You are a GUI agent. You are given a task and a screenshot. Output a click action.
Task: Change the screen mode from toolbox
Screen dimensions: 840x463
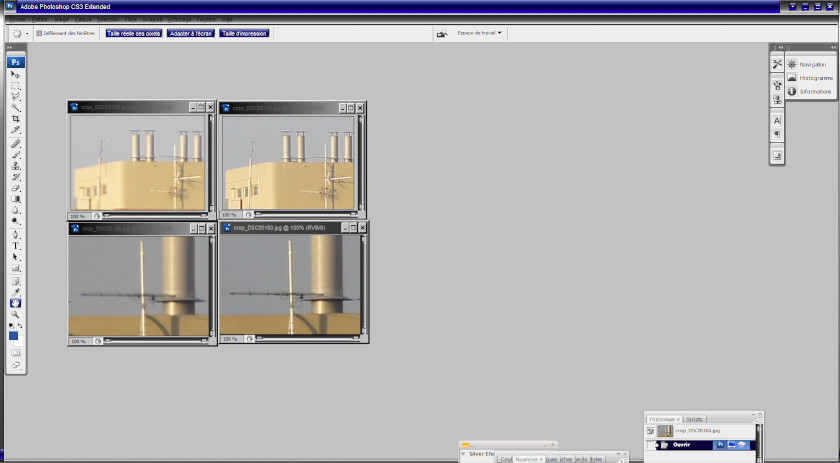click(16, 365)
